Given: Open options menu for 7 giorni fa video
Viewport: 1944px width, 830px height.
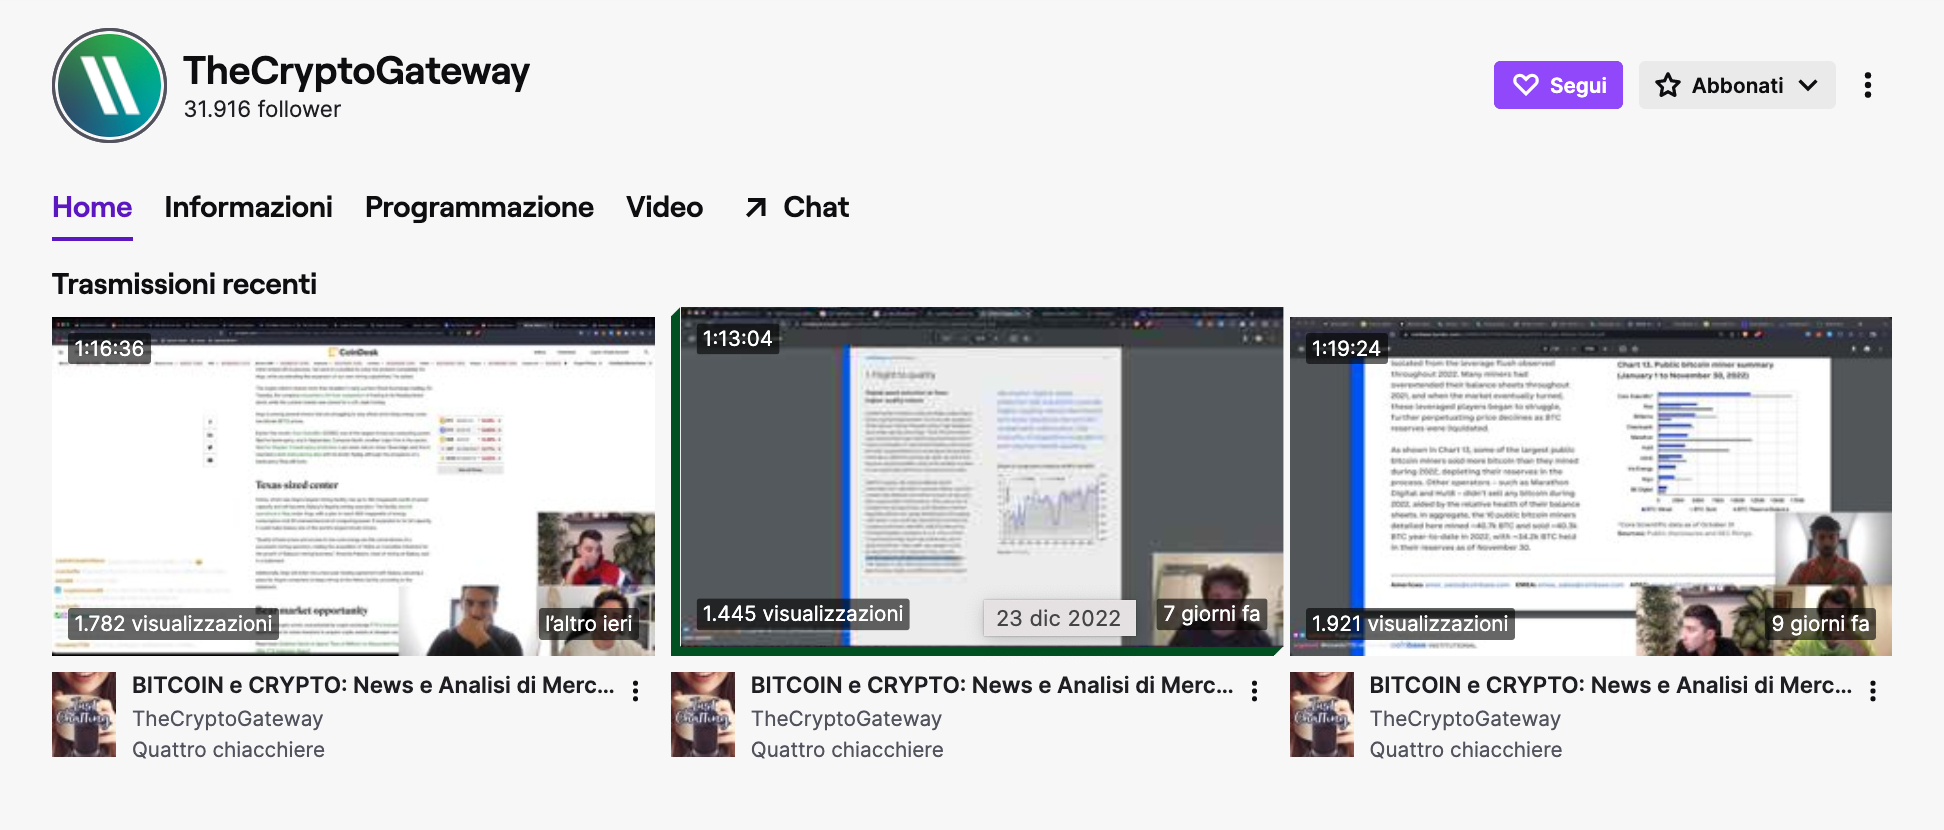Looking at the screenshot, I should pyautogui.click(x=1254, y=690).
